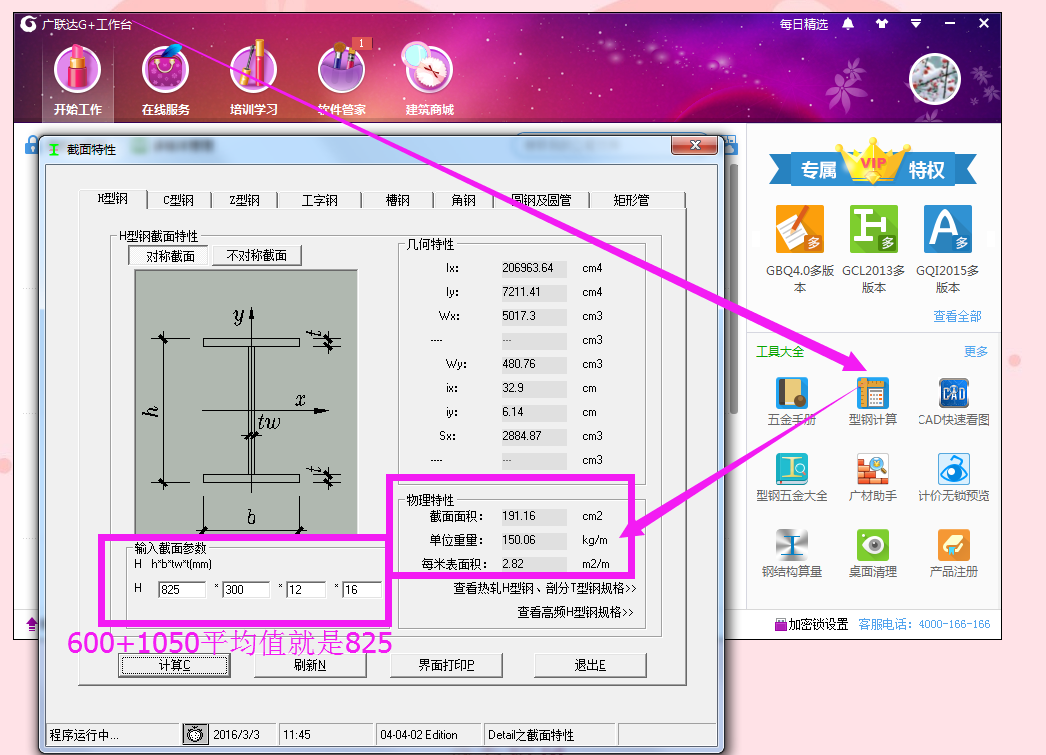The image size is (1046, 755).
Task: Switch to 圆钢及圆管 tab
Action: point(541,200)
